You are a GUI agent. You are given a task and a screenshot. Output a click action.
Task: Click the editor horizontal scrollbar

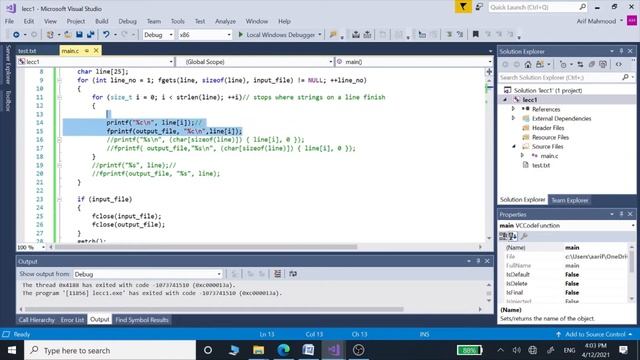coord(205,247)
